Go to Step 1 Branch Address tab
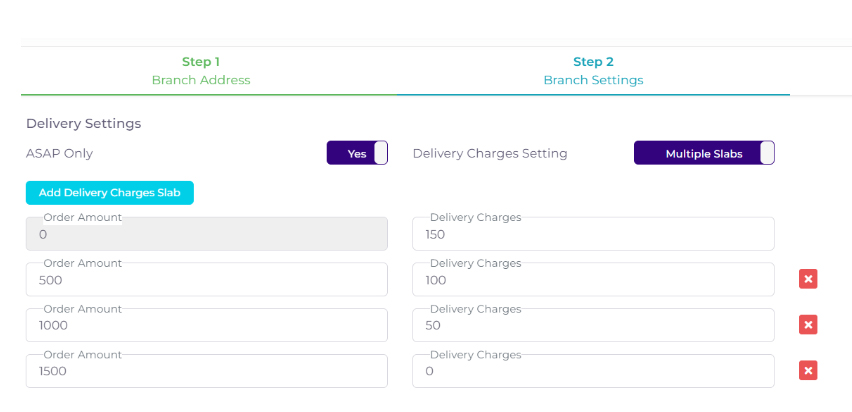Image resolution: width=852 pixels, height=412 pixels. 201,70
